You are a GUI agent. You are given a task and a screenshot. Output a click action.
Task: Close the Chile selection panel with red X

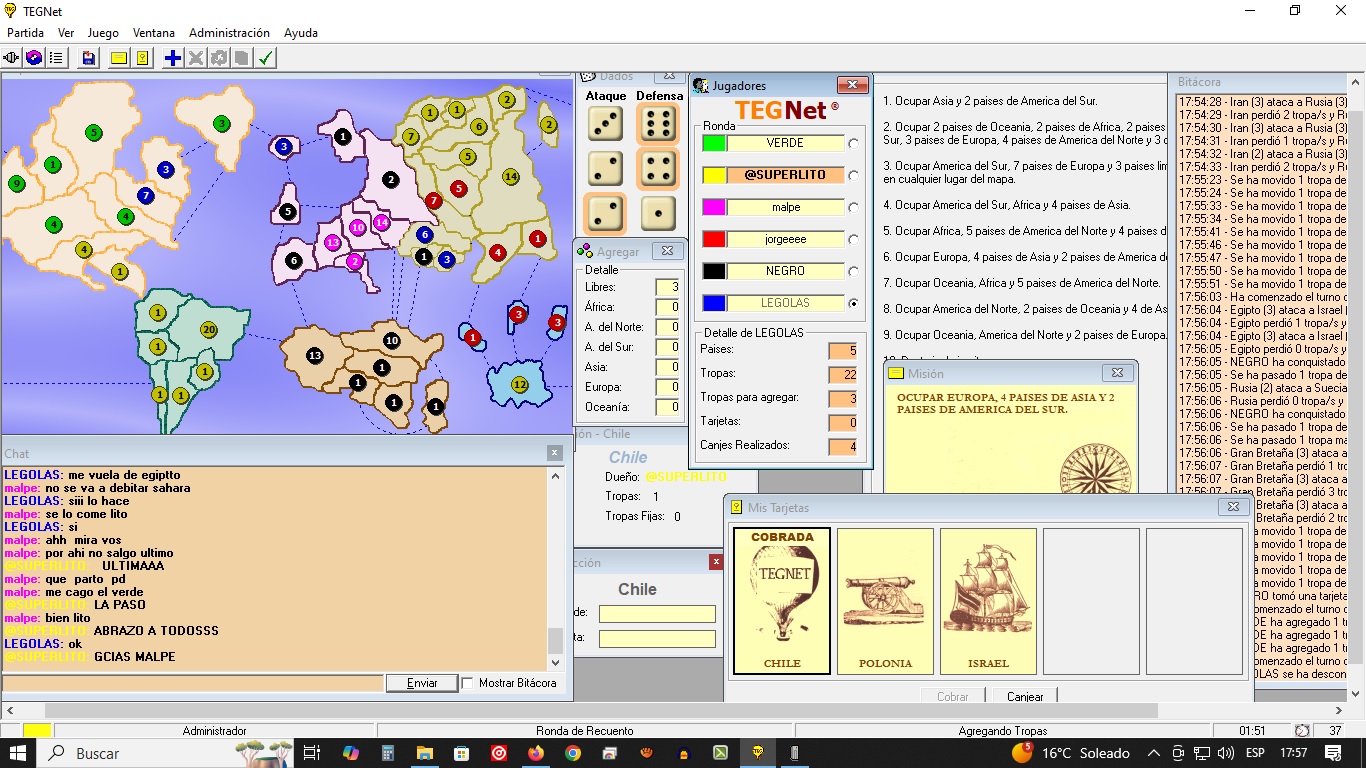(x=716, y=562)
